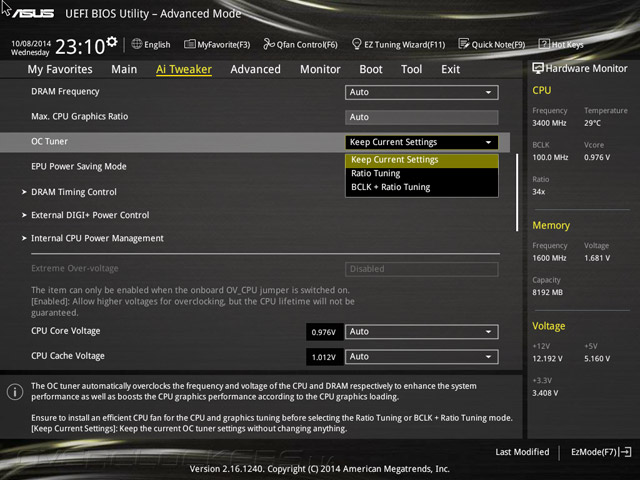The image size is (640, 480).
Task: Switch to the Boot tab
Action: 371,69
